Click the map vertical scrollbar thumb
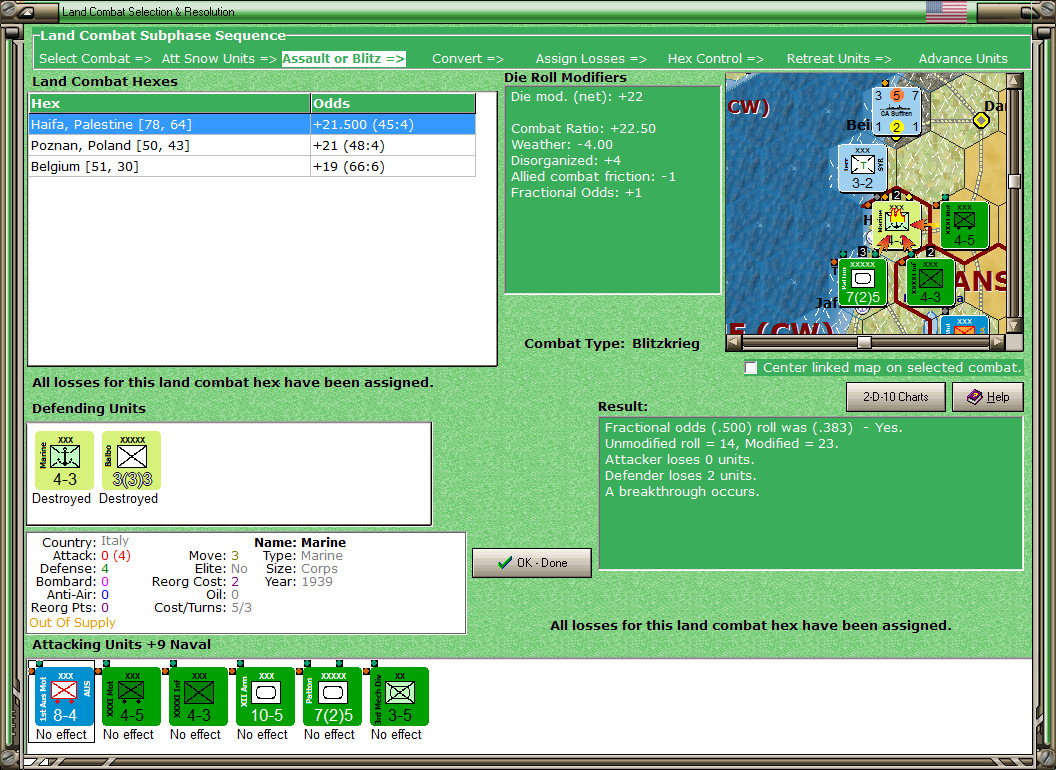The width and height of the screenshot is (1056, 770). pyautogui.click(x=1014, y=181)
